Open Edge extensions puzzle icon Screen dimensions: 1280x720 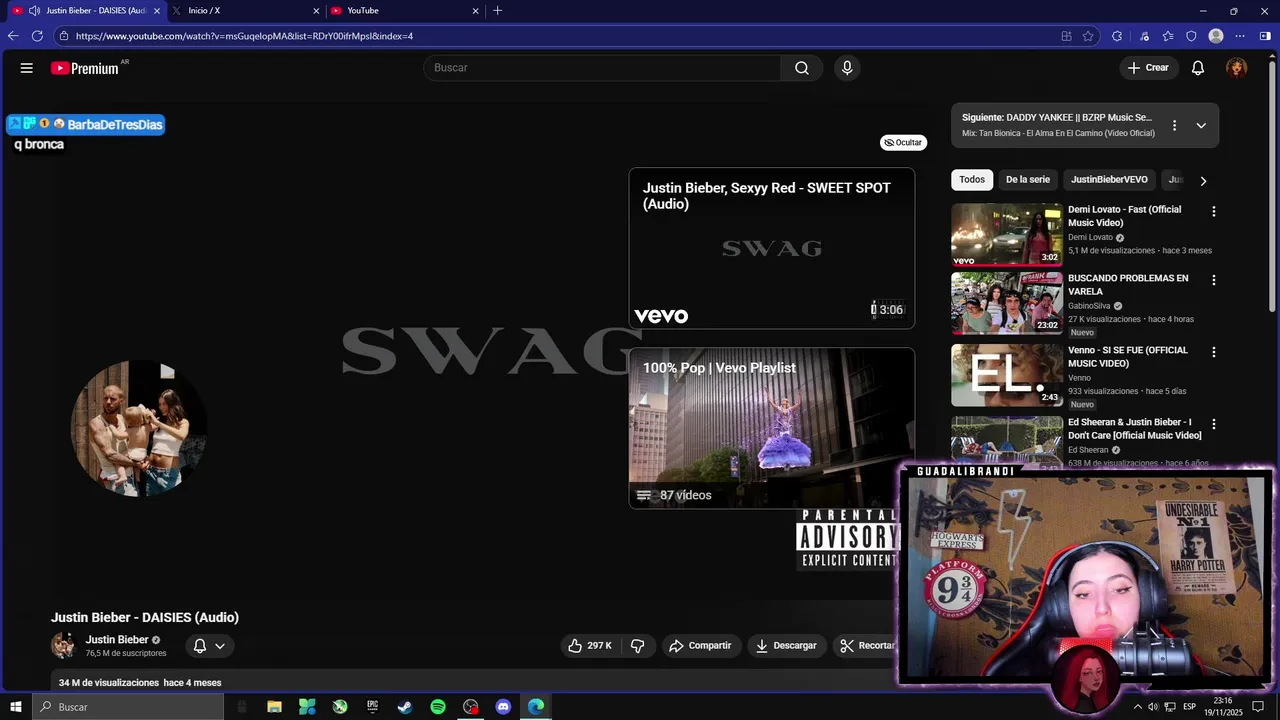click(1117, 36)
